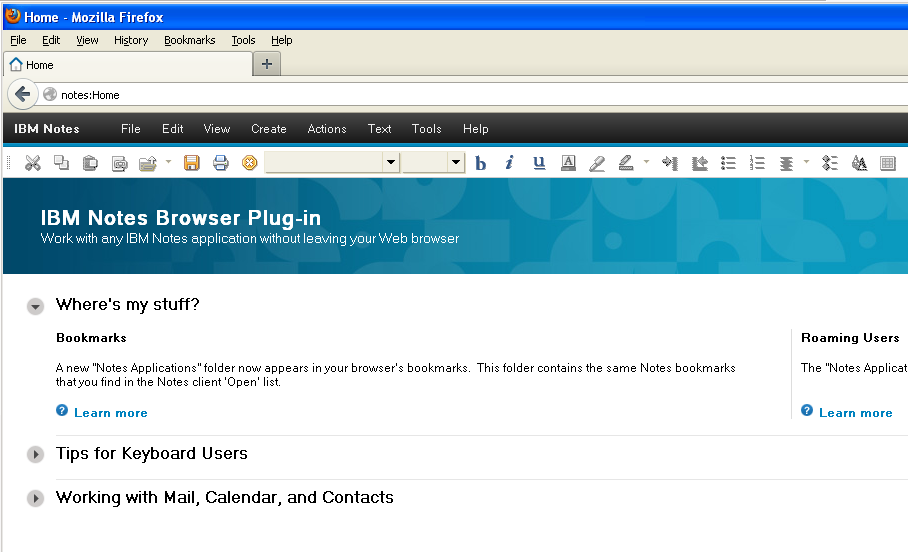This screenshot has height=552, width=908.
Task: Click the Copy icon in toolbar
Action: [61, 163]
